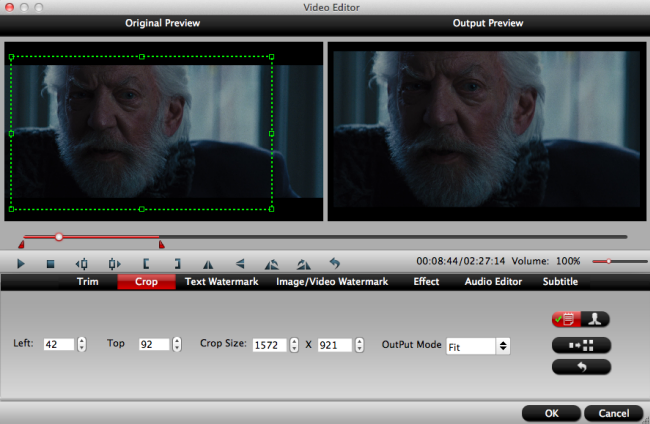Click the crop width field 1572

coord(269,345)
